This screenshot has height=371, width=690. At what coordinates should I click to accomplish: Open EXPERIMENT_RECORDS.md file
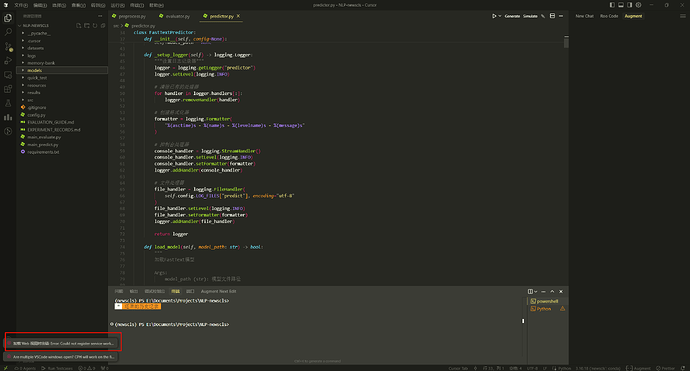click(62, 129)
